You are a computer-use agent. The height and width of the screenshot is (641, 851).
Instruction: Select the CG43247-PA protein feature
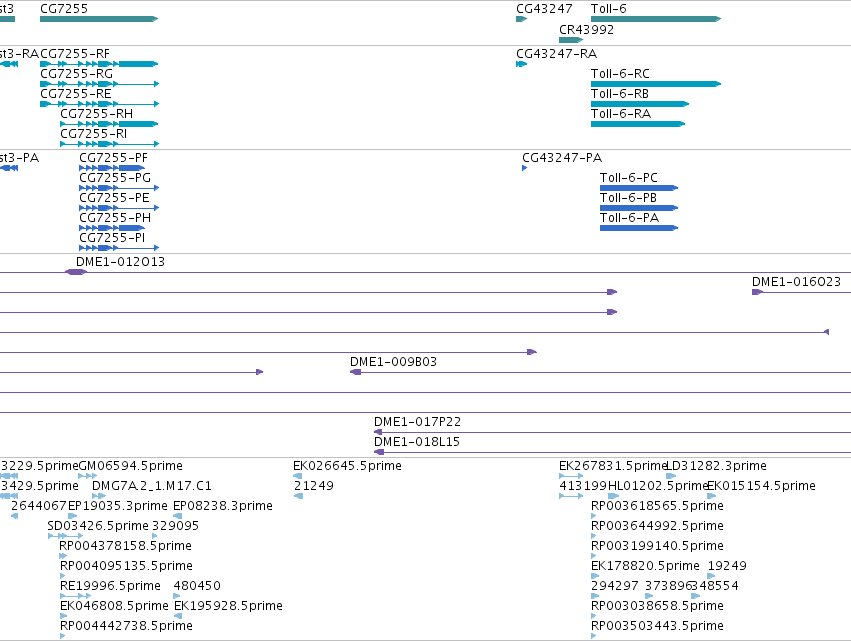(524, 168)
